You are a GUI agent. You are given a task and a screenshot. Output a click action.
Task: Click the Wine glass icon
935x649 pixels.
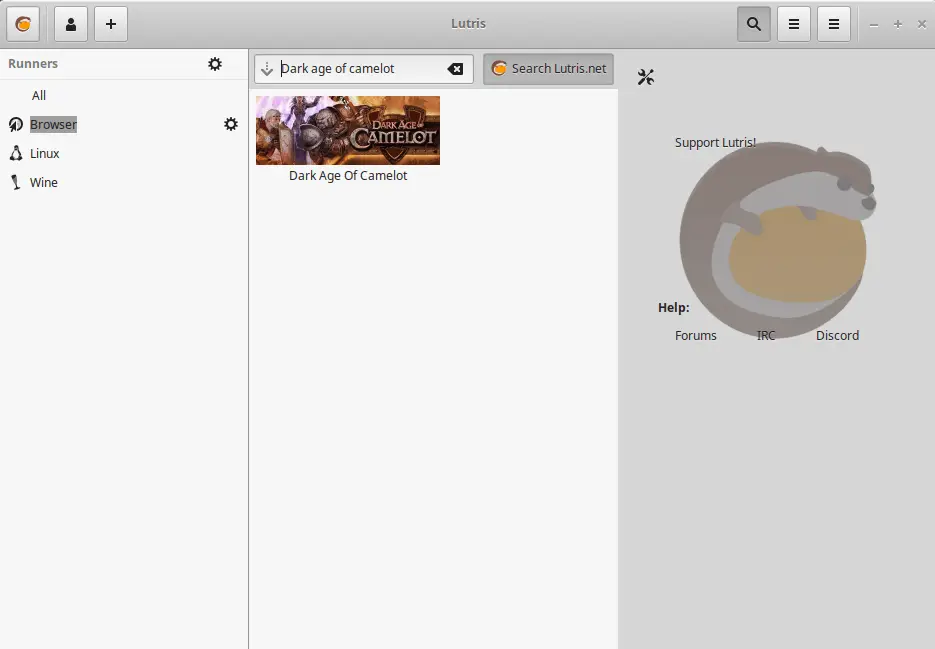tap(16, 183)
